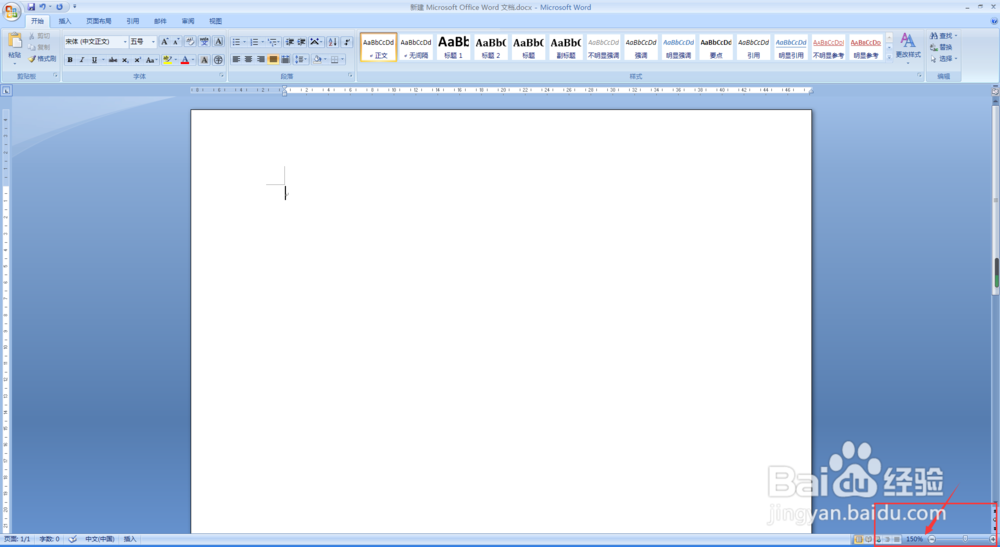Image resolution: width=1000 pixels, height=547 pixels.
Task: Toggle superscript formatting
Action: [137, 60]
